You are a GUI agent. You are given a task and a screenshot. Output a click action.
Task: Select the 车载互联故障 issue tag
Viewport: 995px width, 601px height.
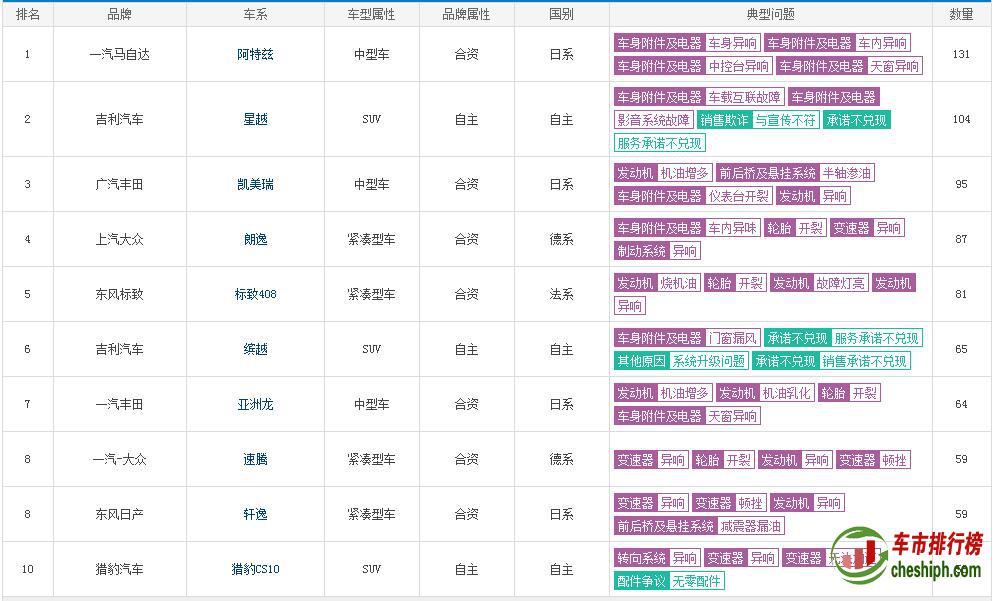pos(744,97)
